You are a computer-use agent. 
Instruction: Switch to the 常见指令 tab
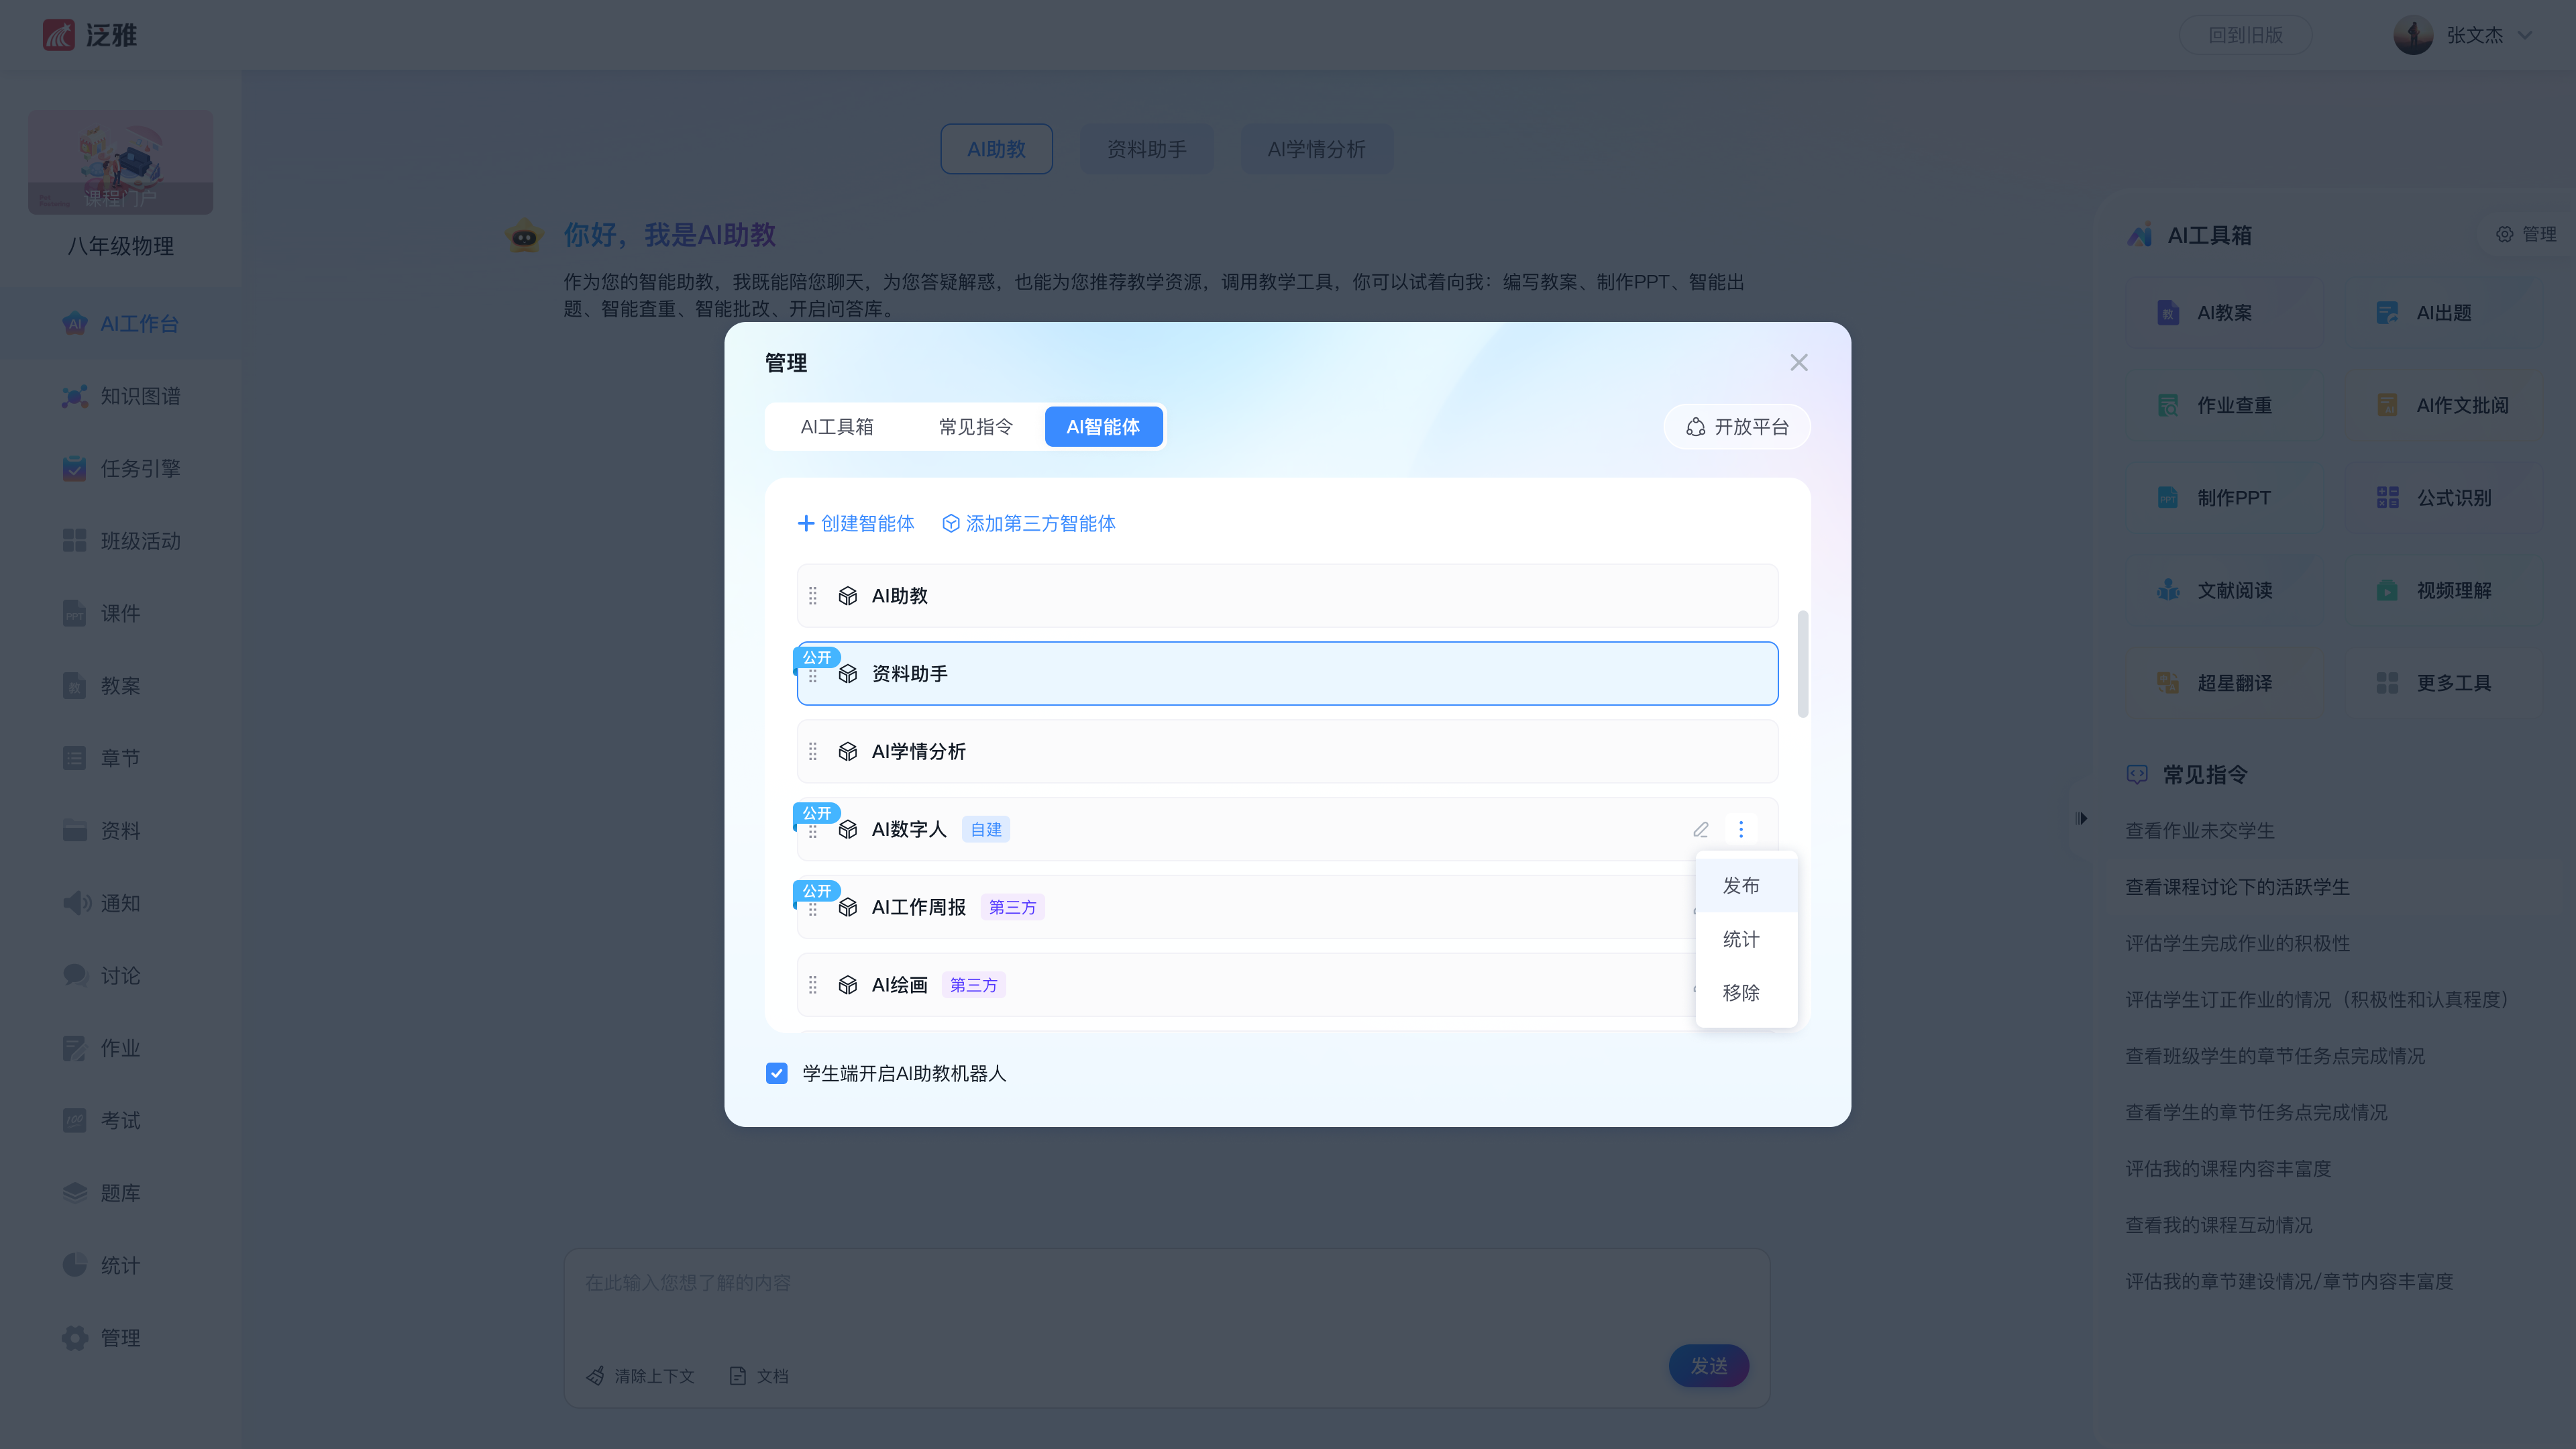point(975,427)
